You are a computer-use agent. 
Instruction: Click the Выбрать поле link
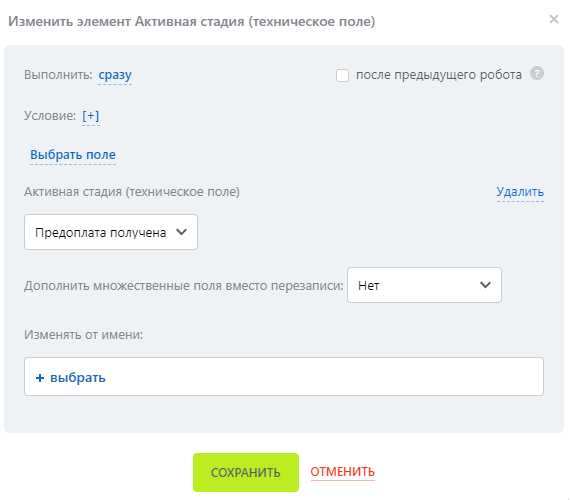click(73, 155)
